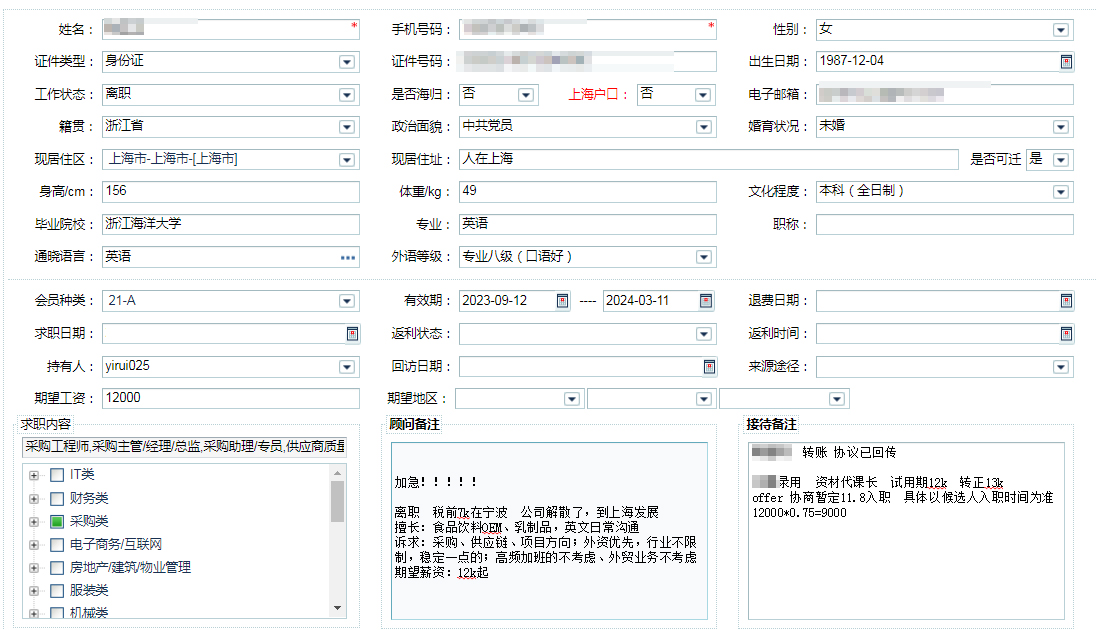Open the 籍贯 dropdown
Image resolution: width=1096 pixels, height=630 pixels.
(x=347, y=127)
